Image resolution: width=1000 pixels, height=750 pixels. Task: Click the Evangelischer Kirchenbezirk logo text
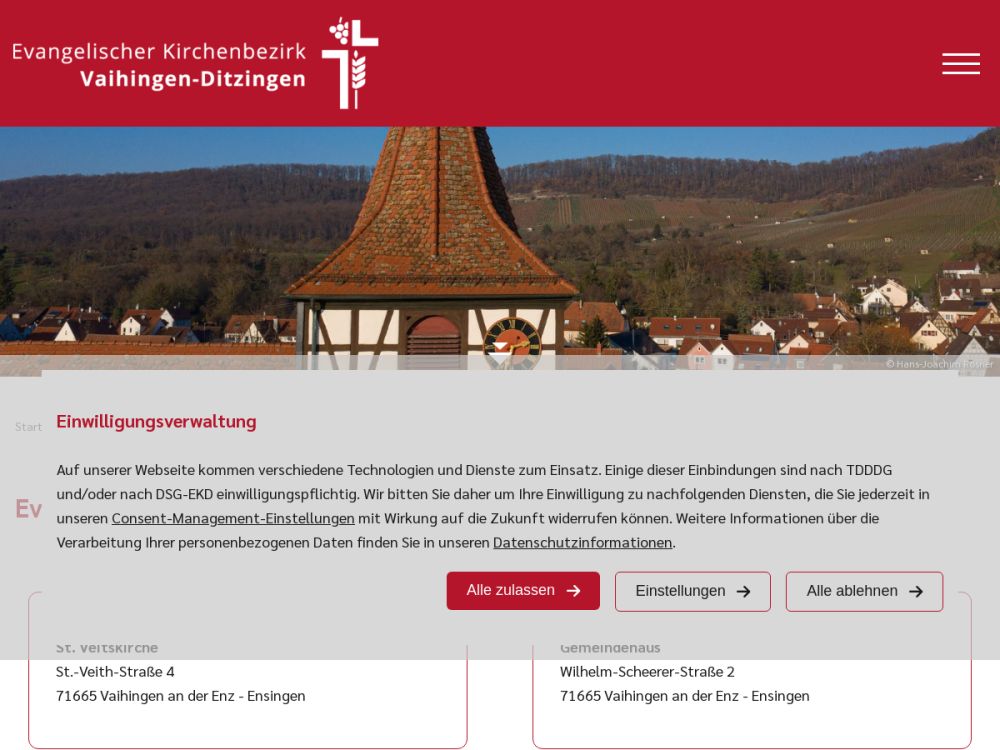click(159, 51)
